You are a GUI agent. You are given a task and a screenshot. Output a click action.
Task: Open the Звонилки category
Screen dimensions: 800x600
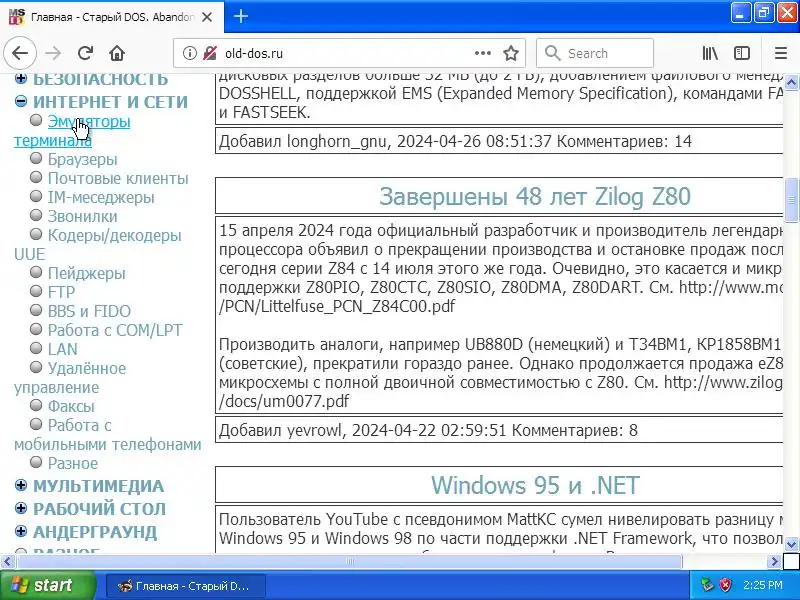pos(82,216)
